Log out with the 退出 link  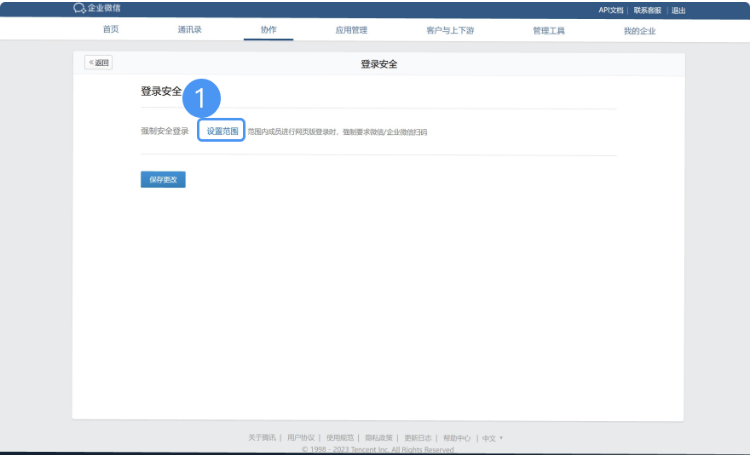pos(679,10)
